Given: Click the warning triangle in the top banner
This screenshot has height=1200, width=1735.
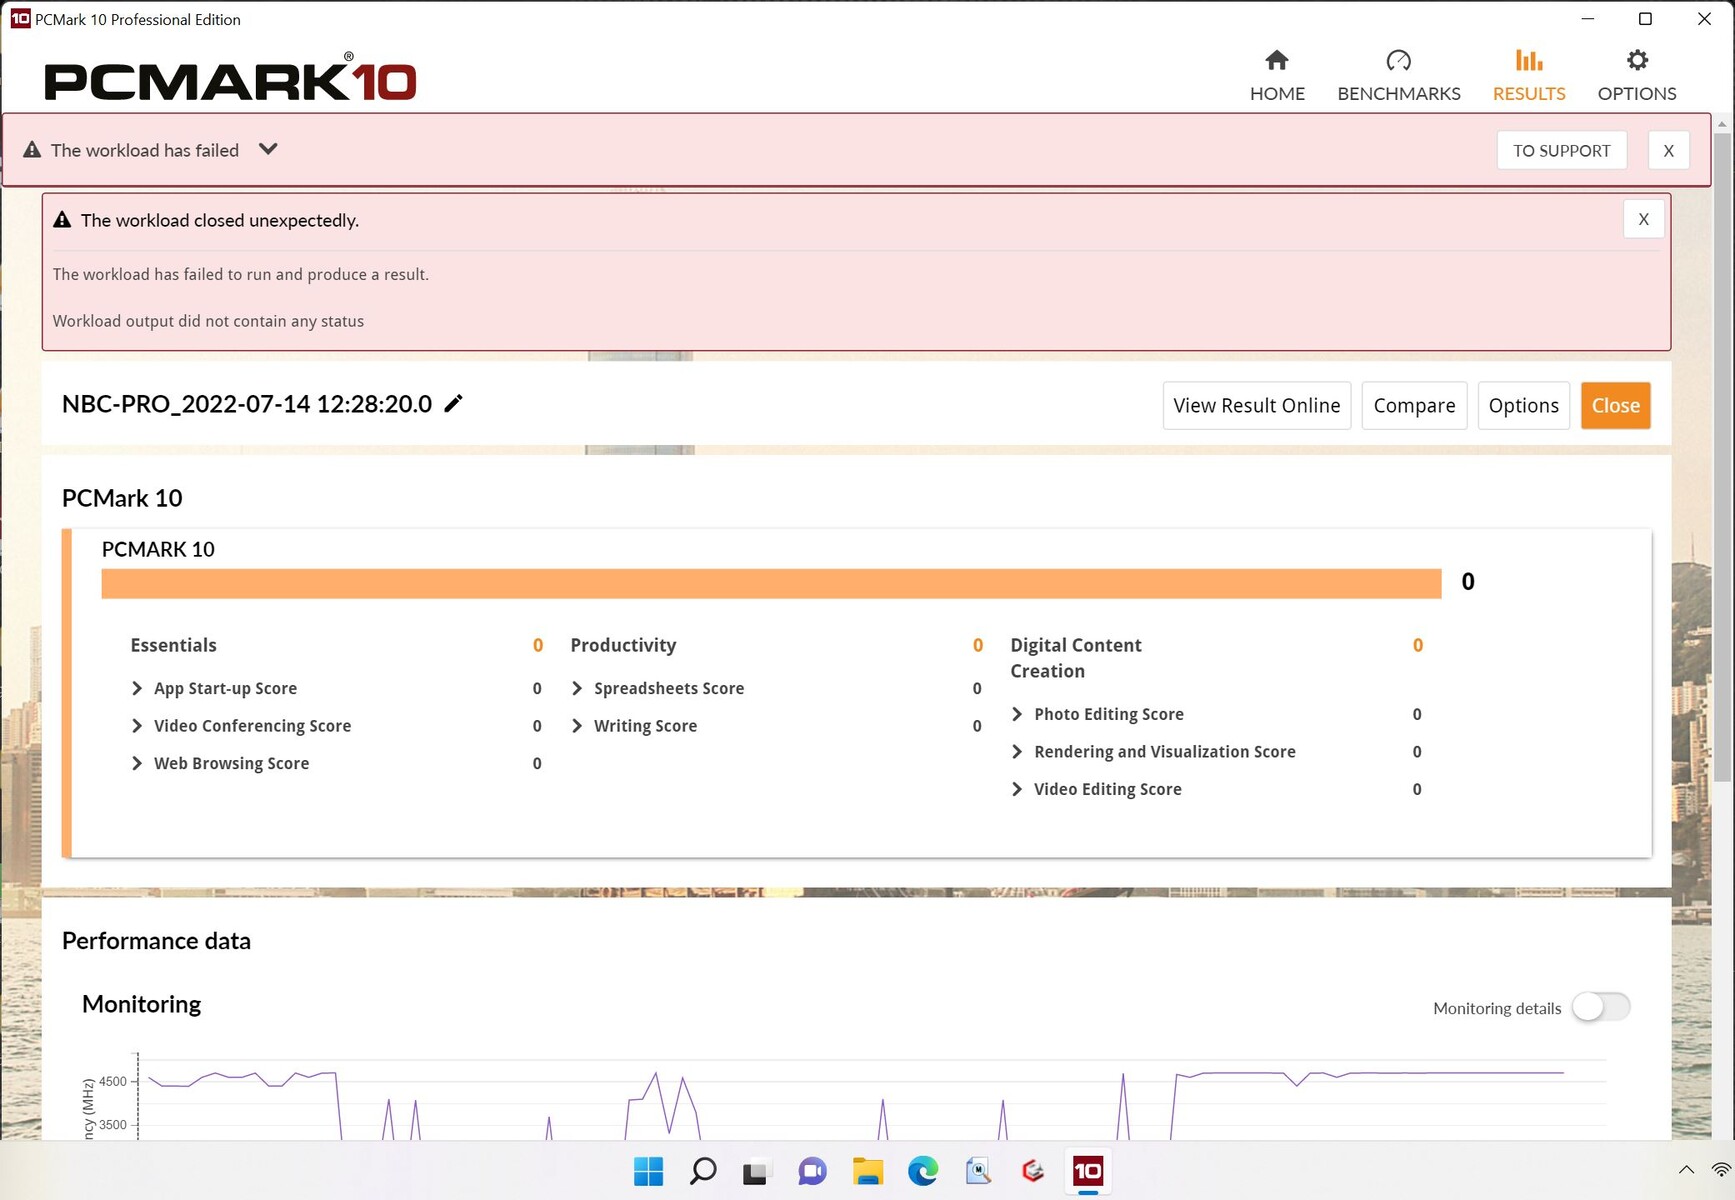Looking at the screenshot, I should point(32,149).
